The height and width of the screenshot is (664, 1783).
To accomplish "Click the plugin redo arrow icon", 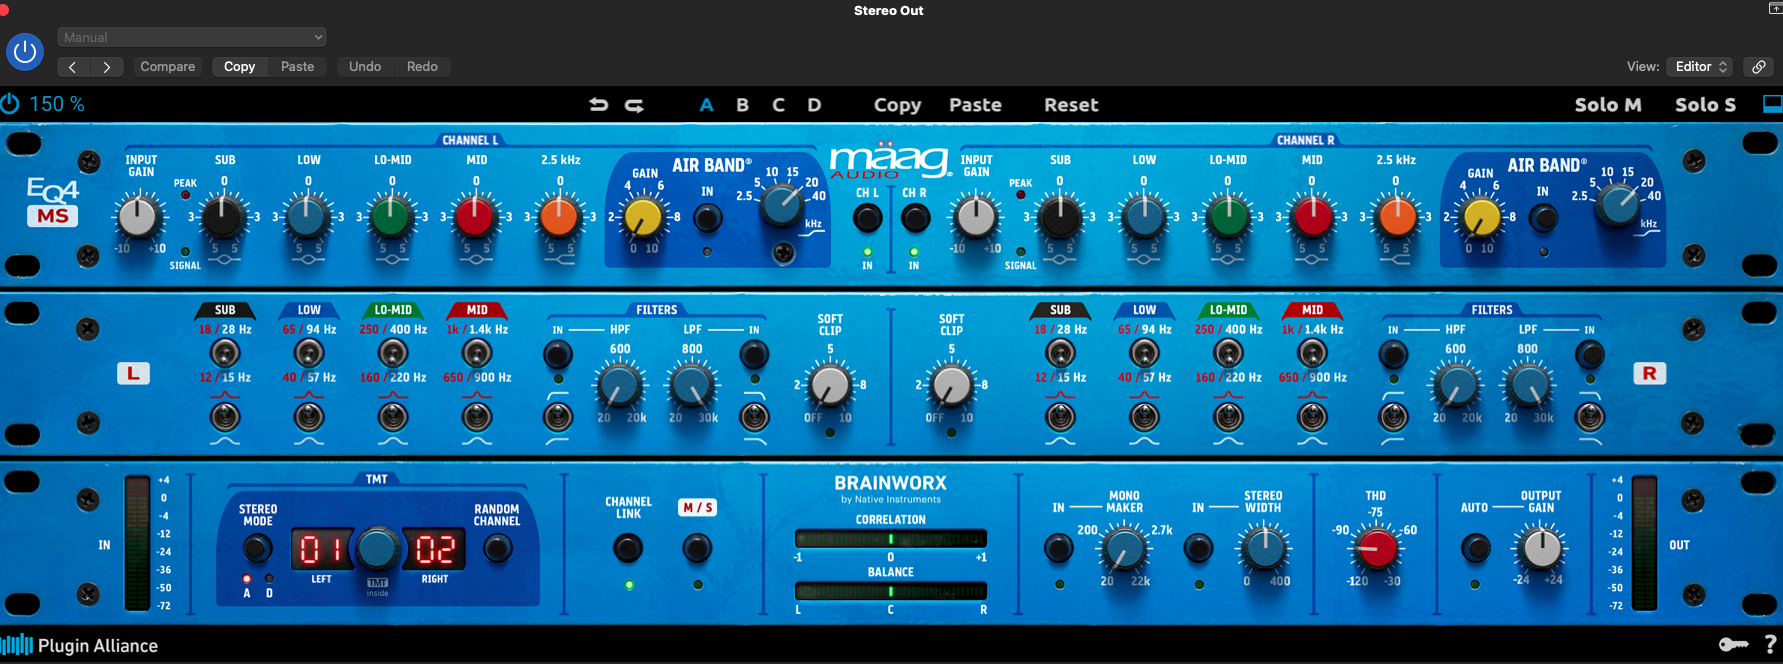I will click(x=634, y=105).
